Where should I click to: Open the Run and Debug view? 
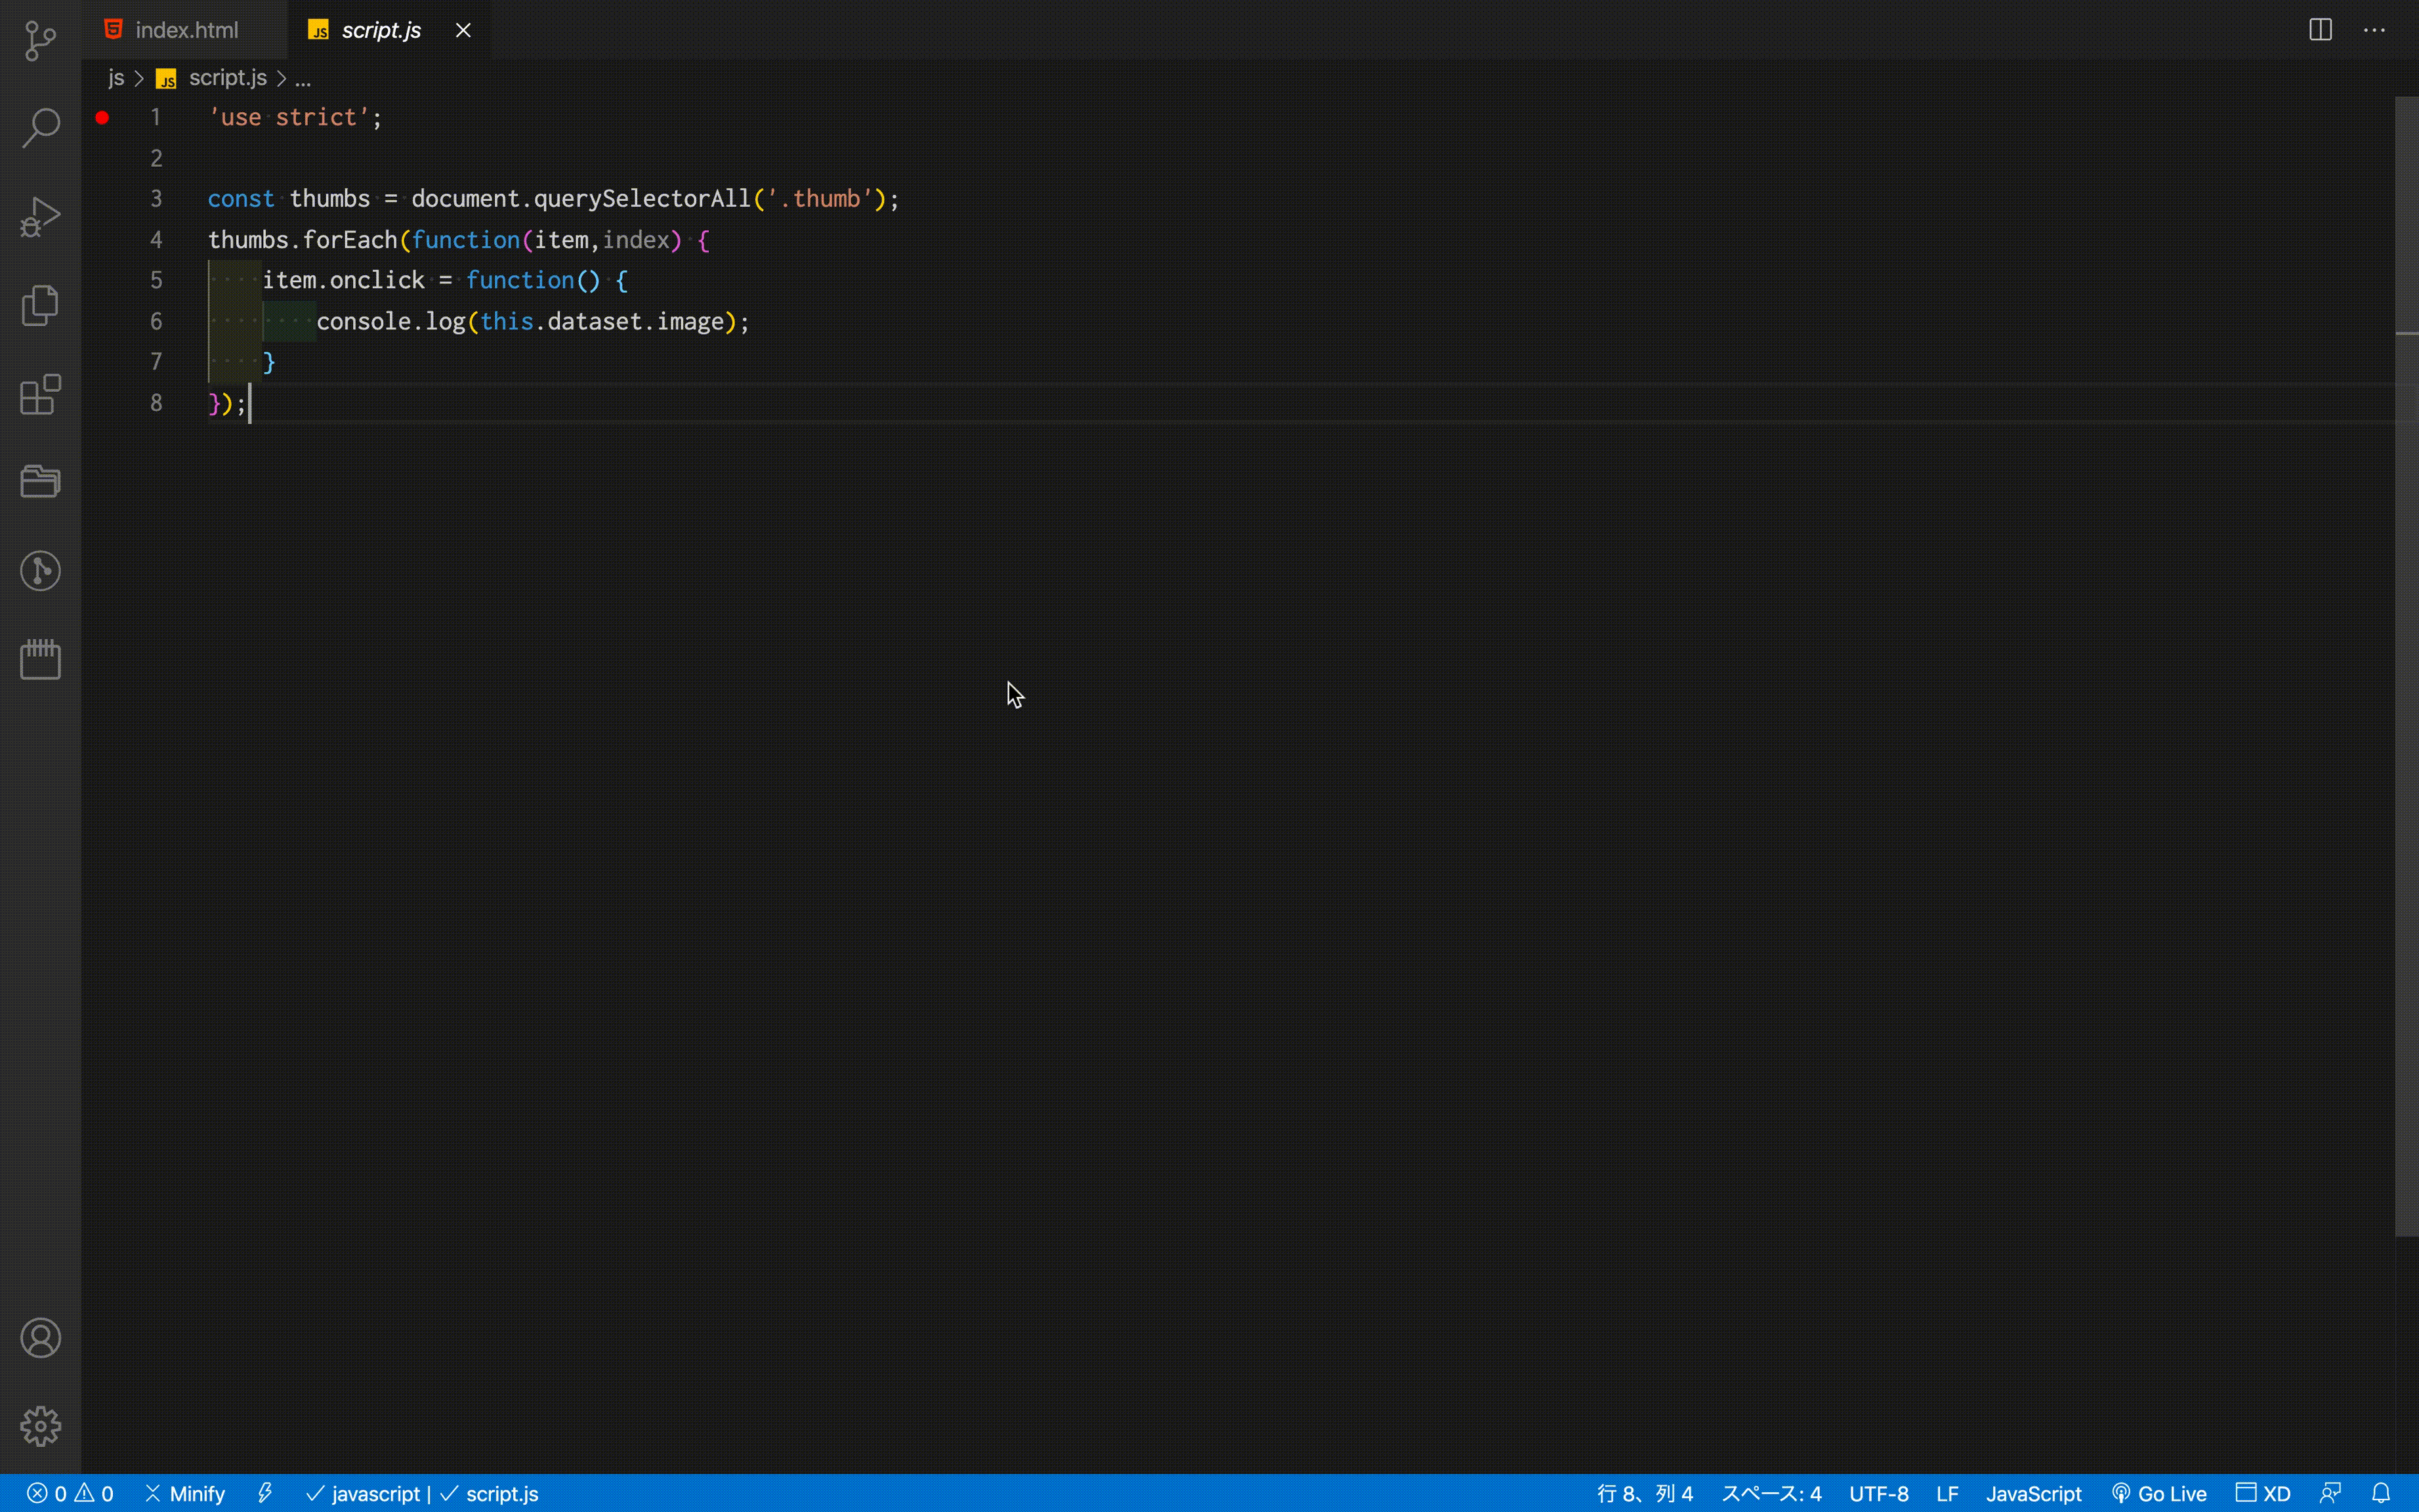point(40,216)
